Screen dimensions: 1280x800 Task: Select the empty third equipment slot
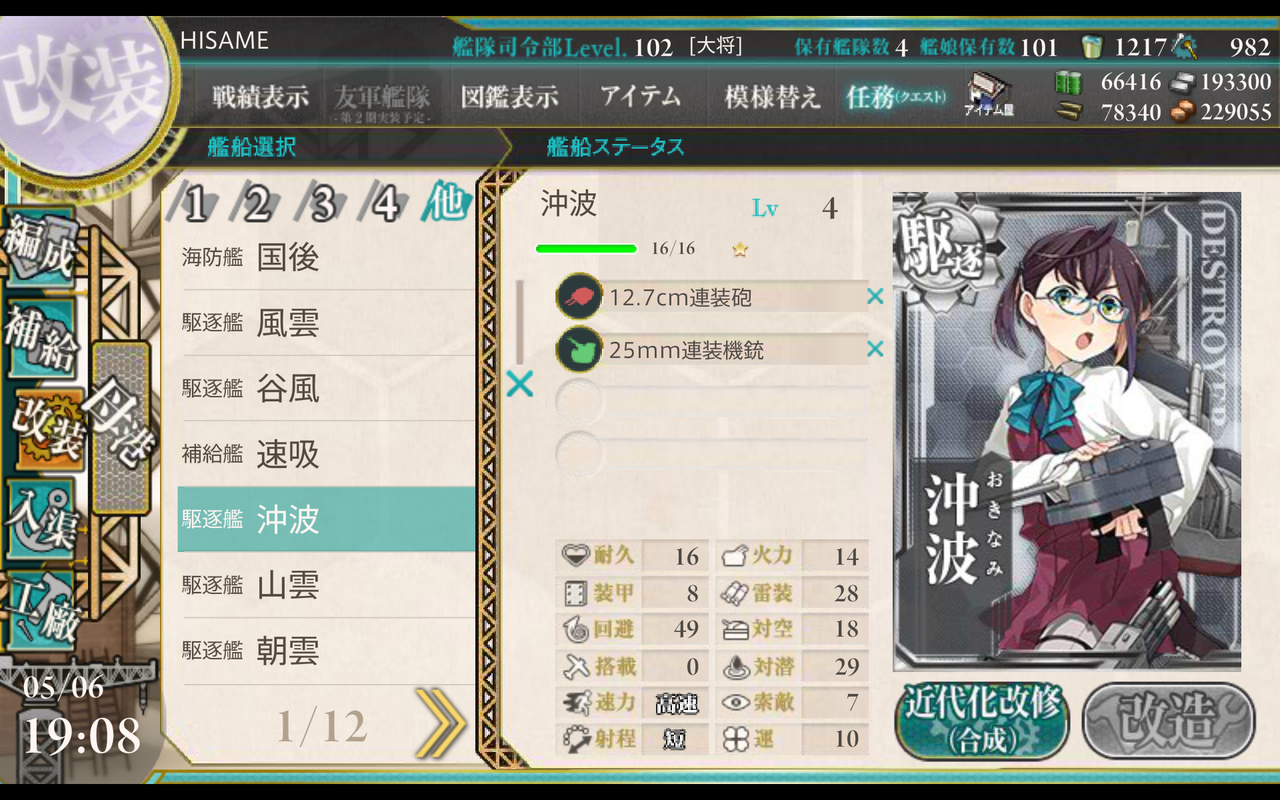(712, 401)
